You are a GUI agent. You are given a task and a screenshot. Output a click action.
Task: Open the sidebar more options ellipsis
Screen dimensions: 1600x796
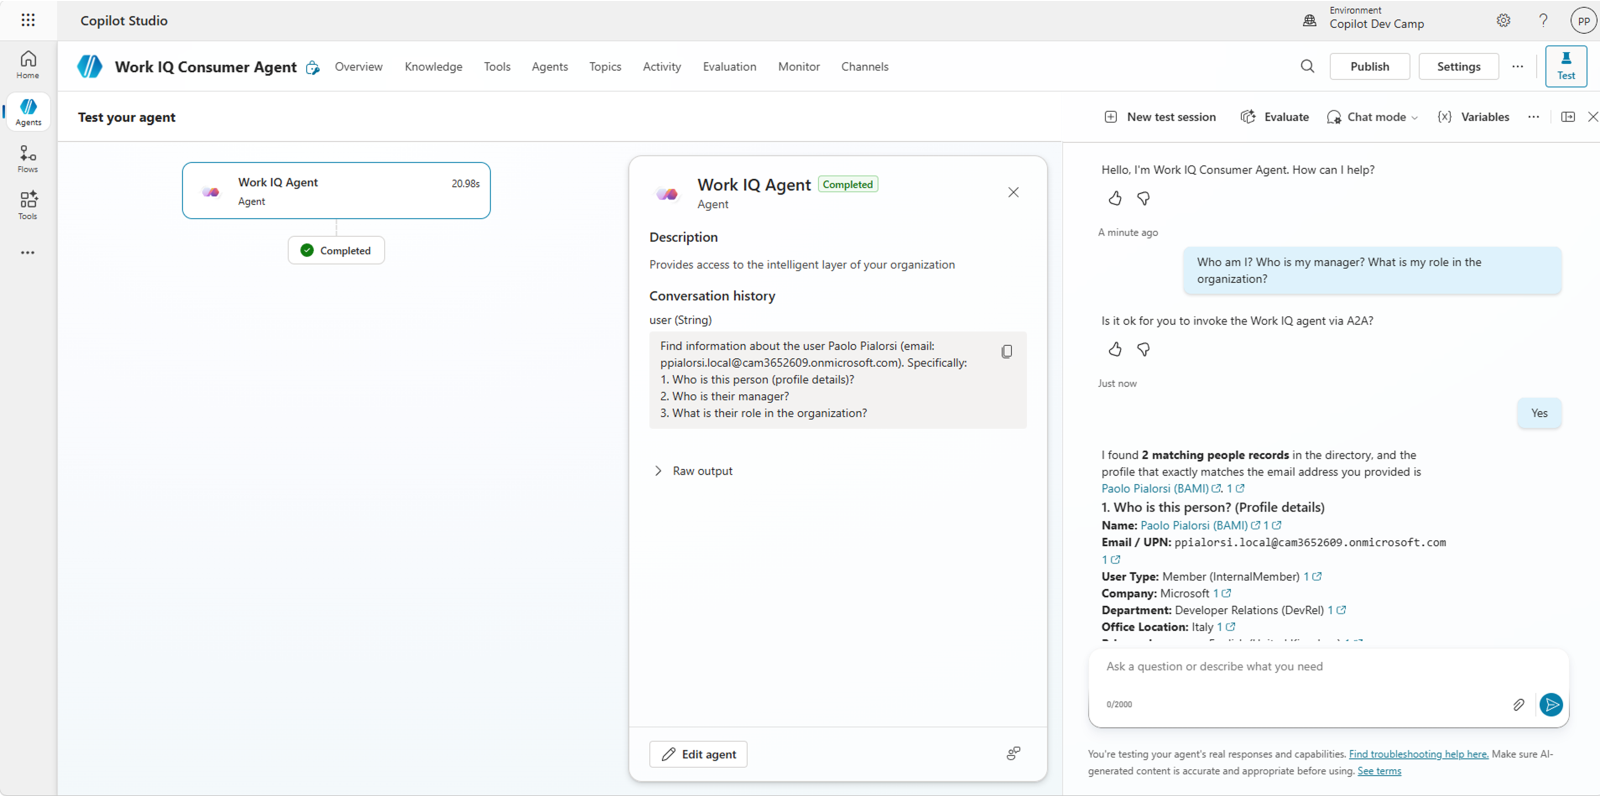click(x=28, y=253)
